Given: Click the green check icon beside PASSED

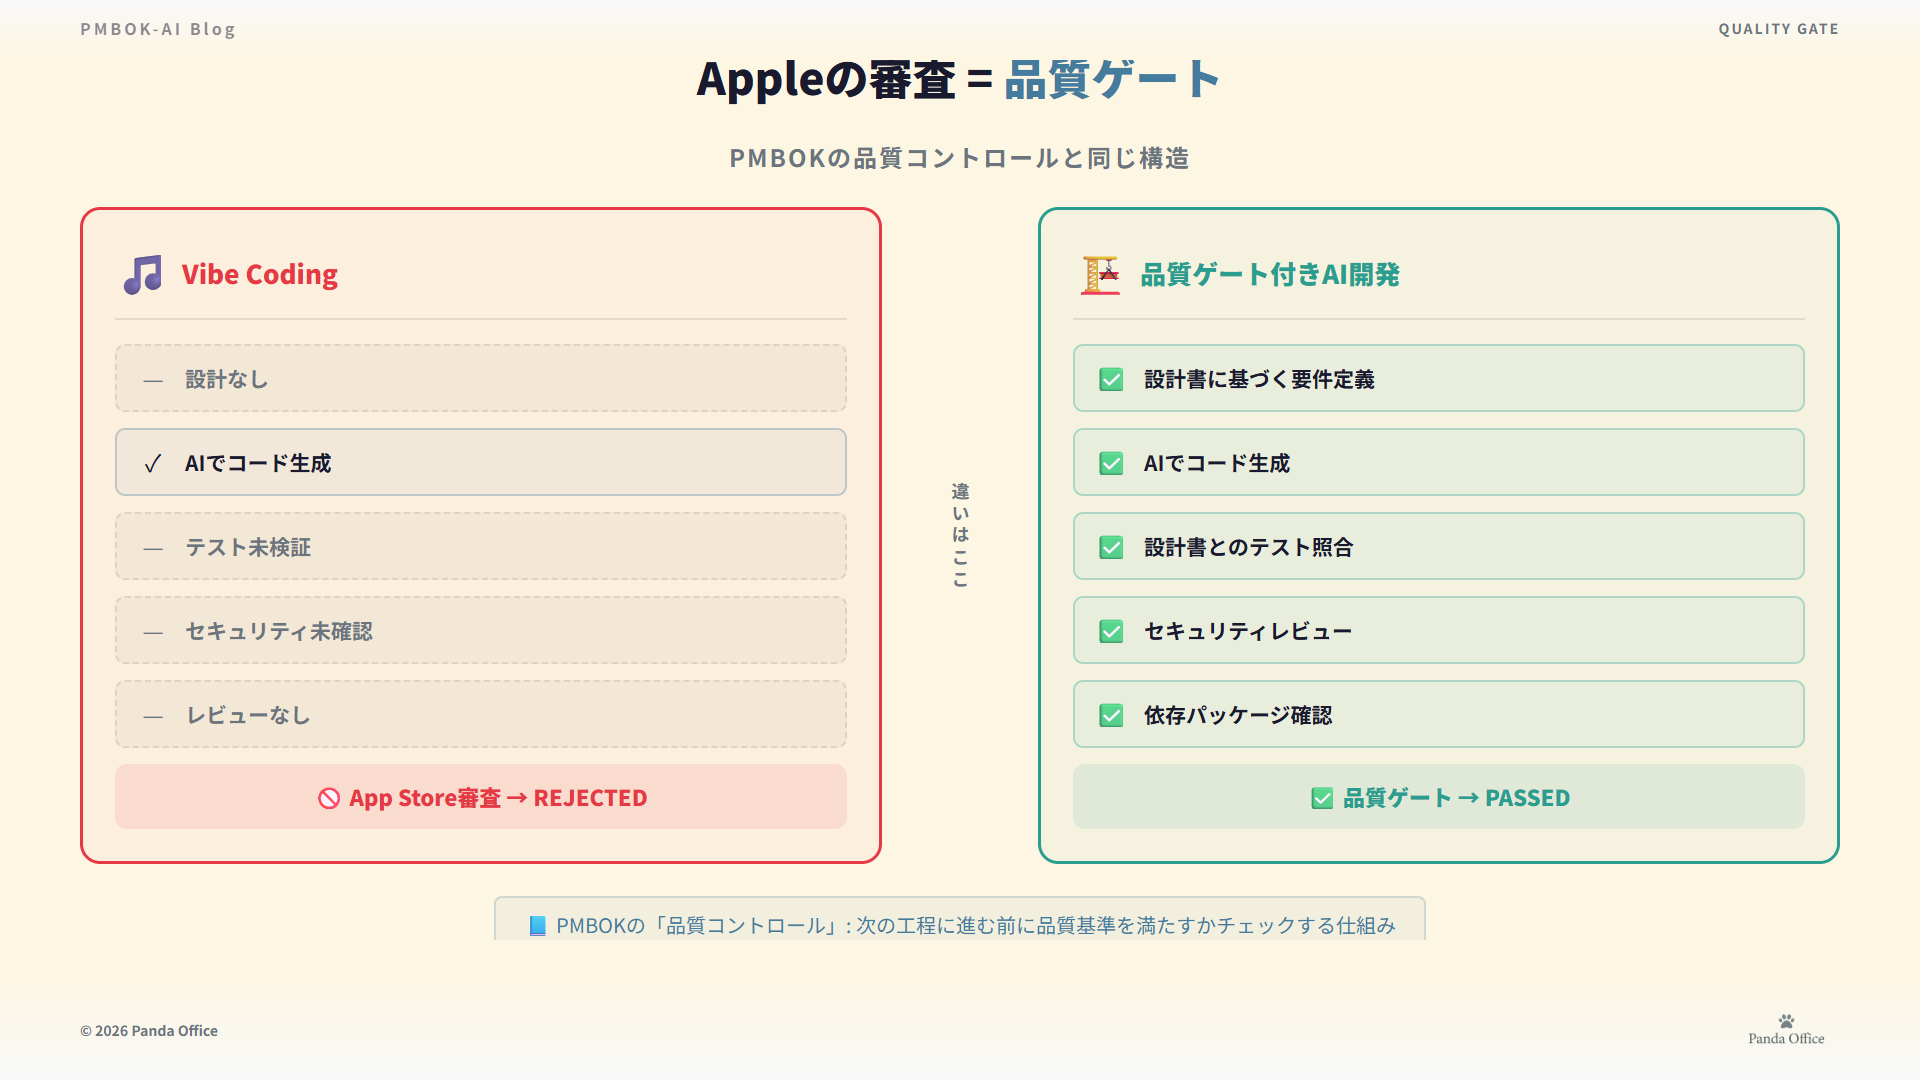Looking at the screenshot, I should pyautogui.click(x=1322, y=798).
